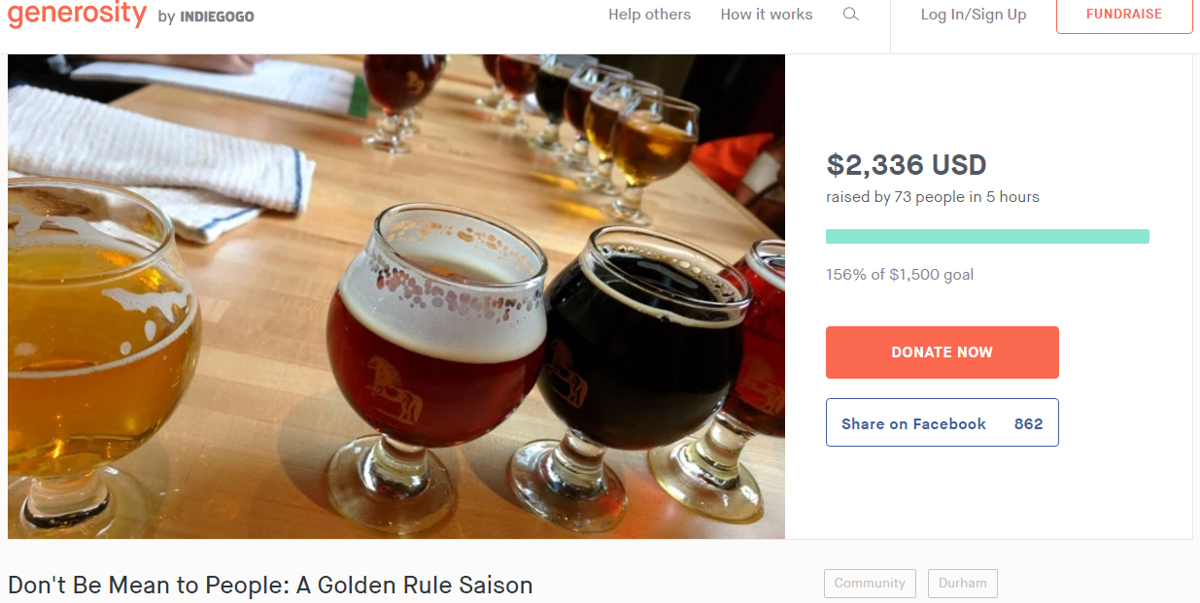The height and width of the screenshot is (603, 1200).
Task: Click the campaign title Golden Rule Saison
Action: pos(270,585)
